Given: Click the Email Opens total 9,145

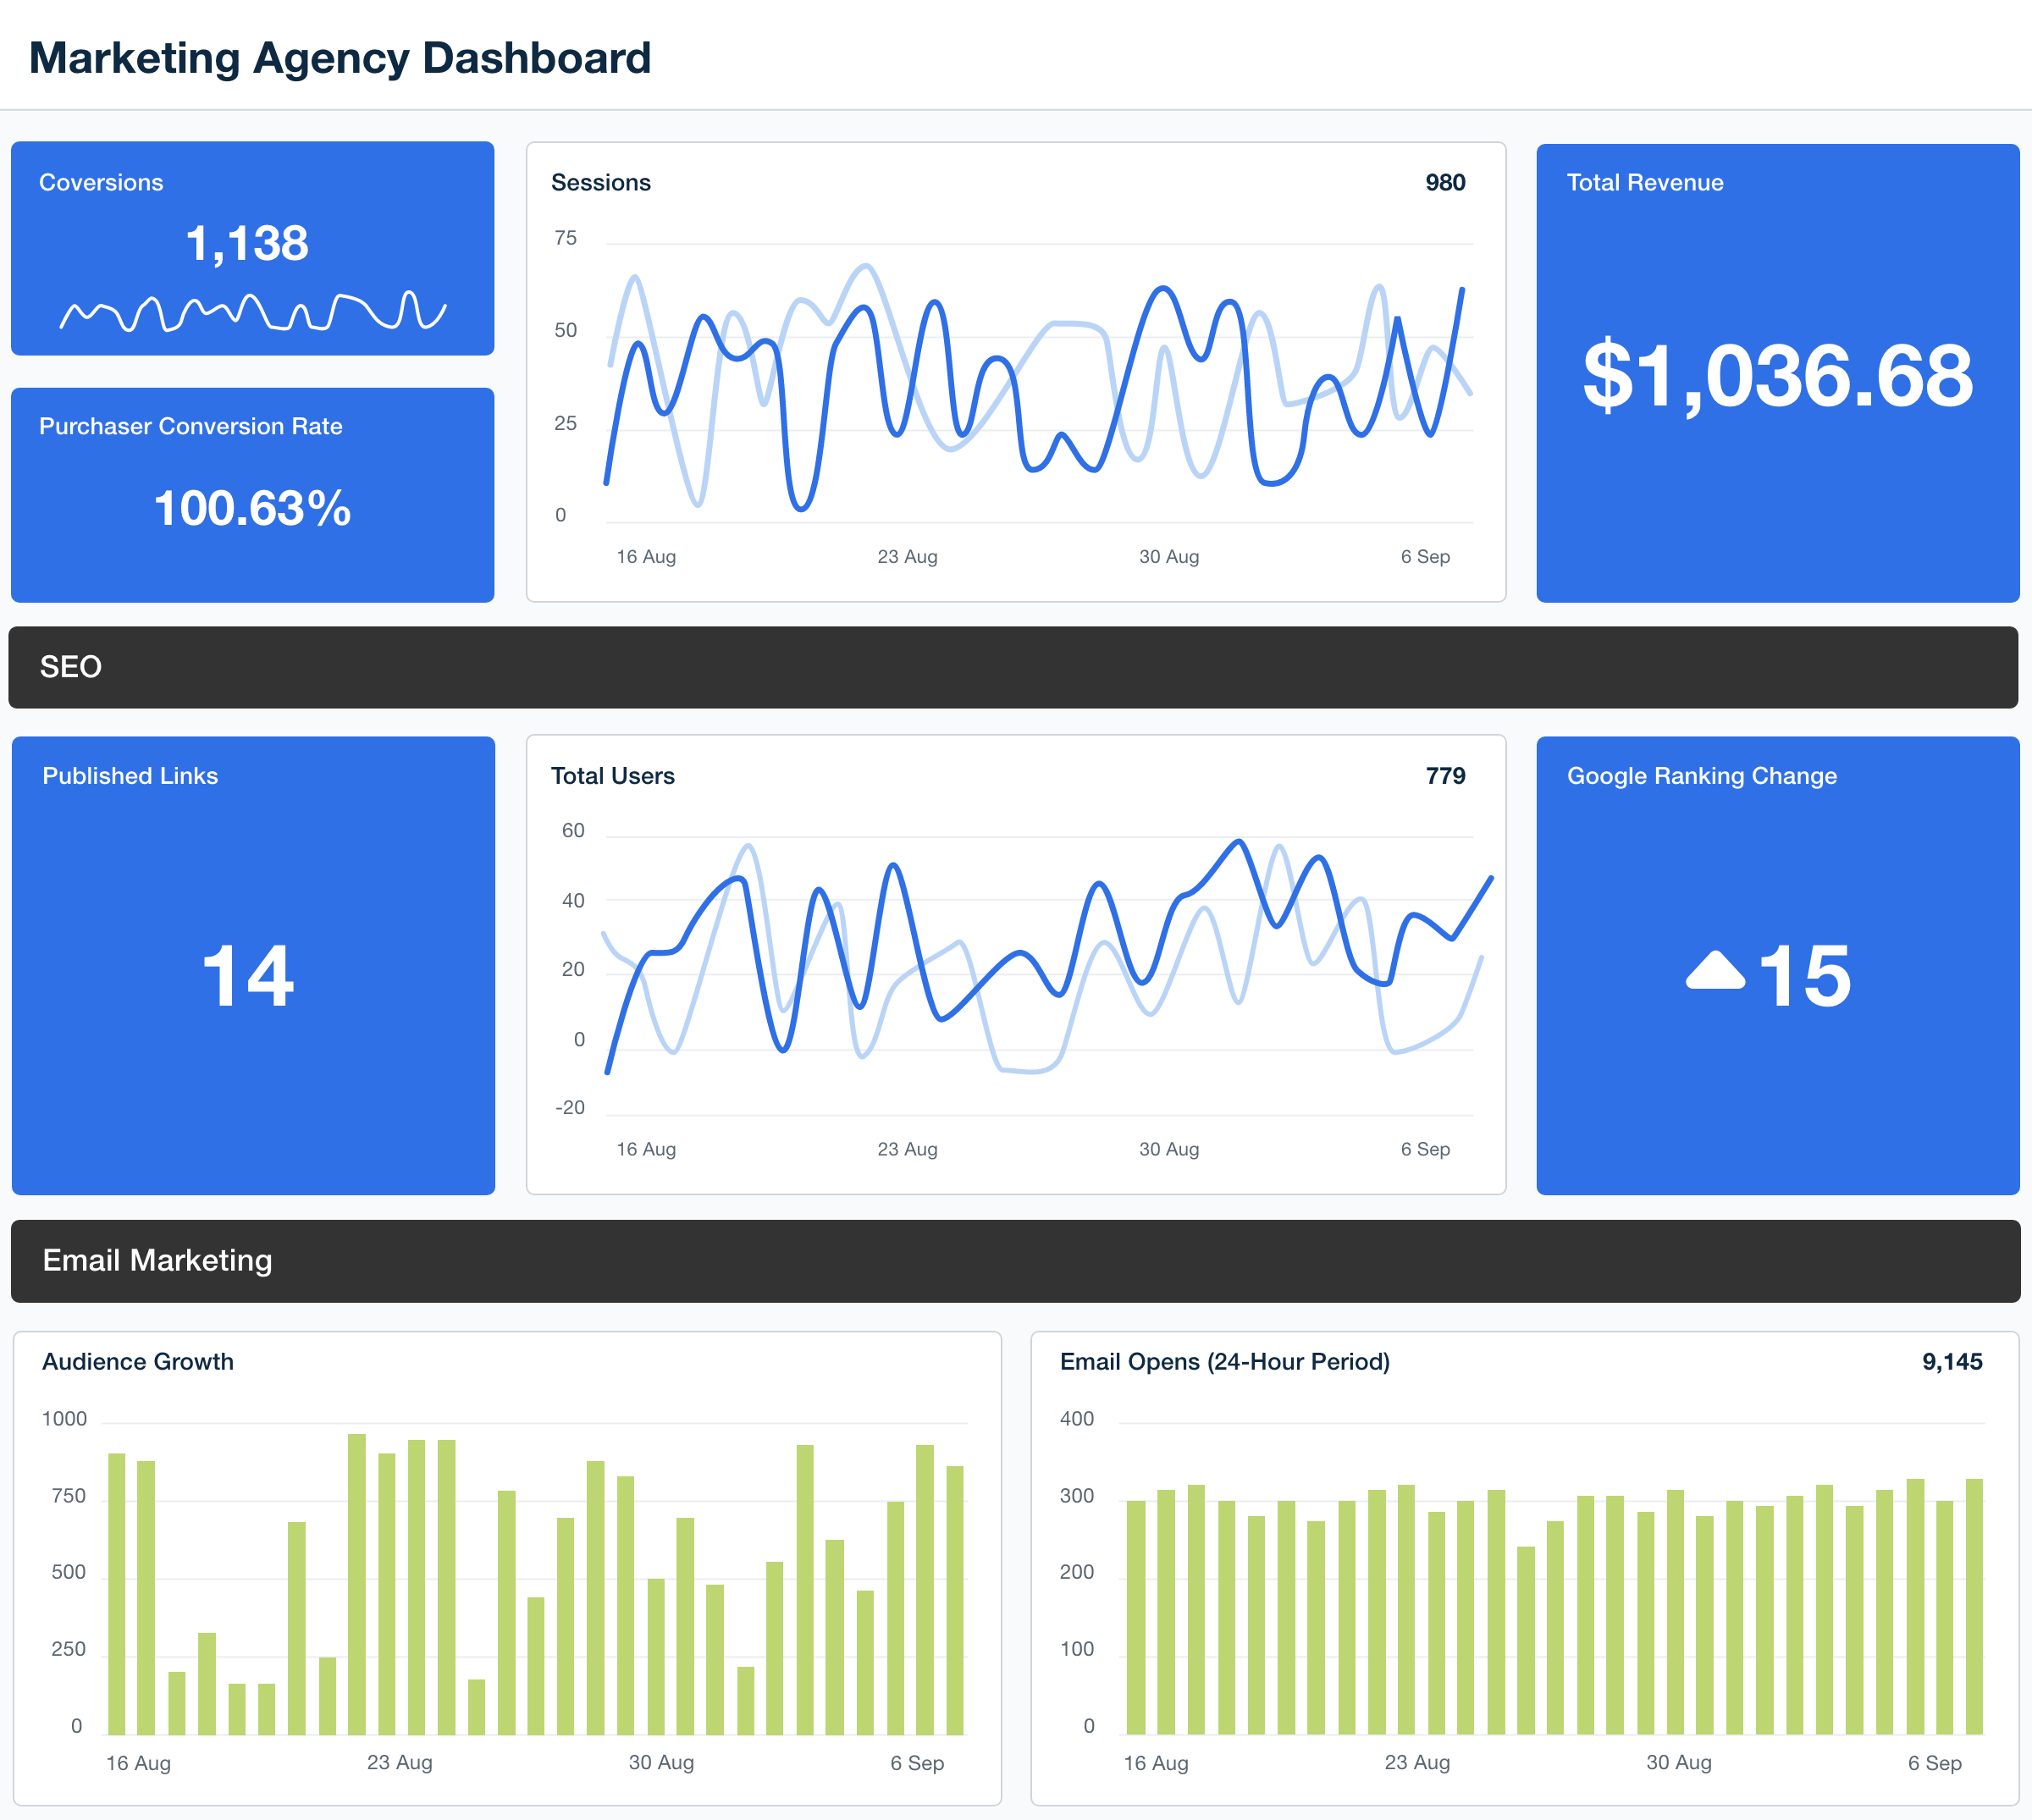Looking at the screenshot, I should 1951,1361.
